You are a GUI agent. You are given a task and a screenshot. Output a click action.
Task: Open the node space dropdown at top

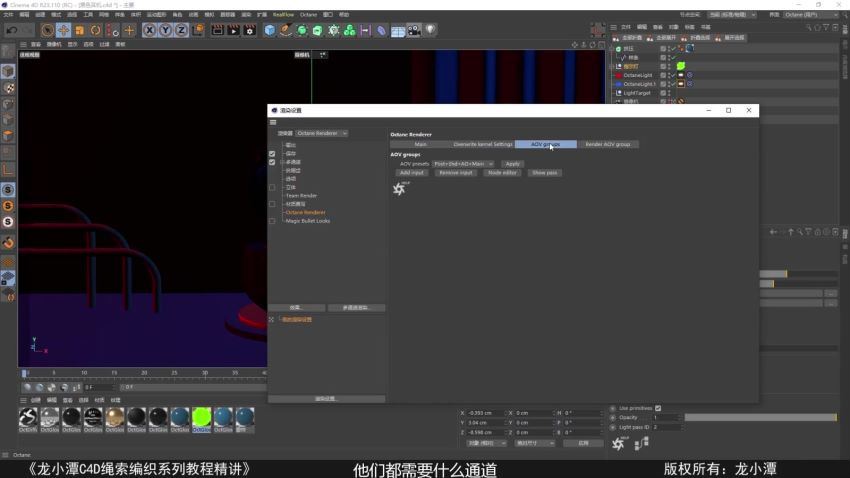click(732, 15)
